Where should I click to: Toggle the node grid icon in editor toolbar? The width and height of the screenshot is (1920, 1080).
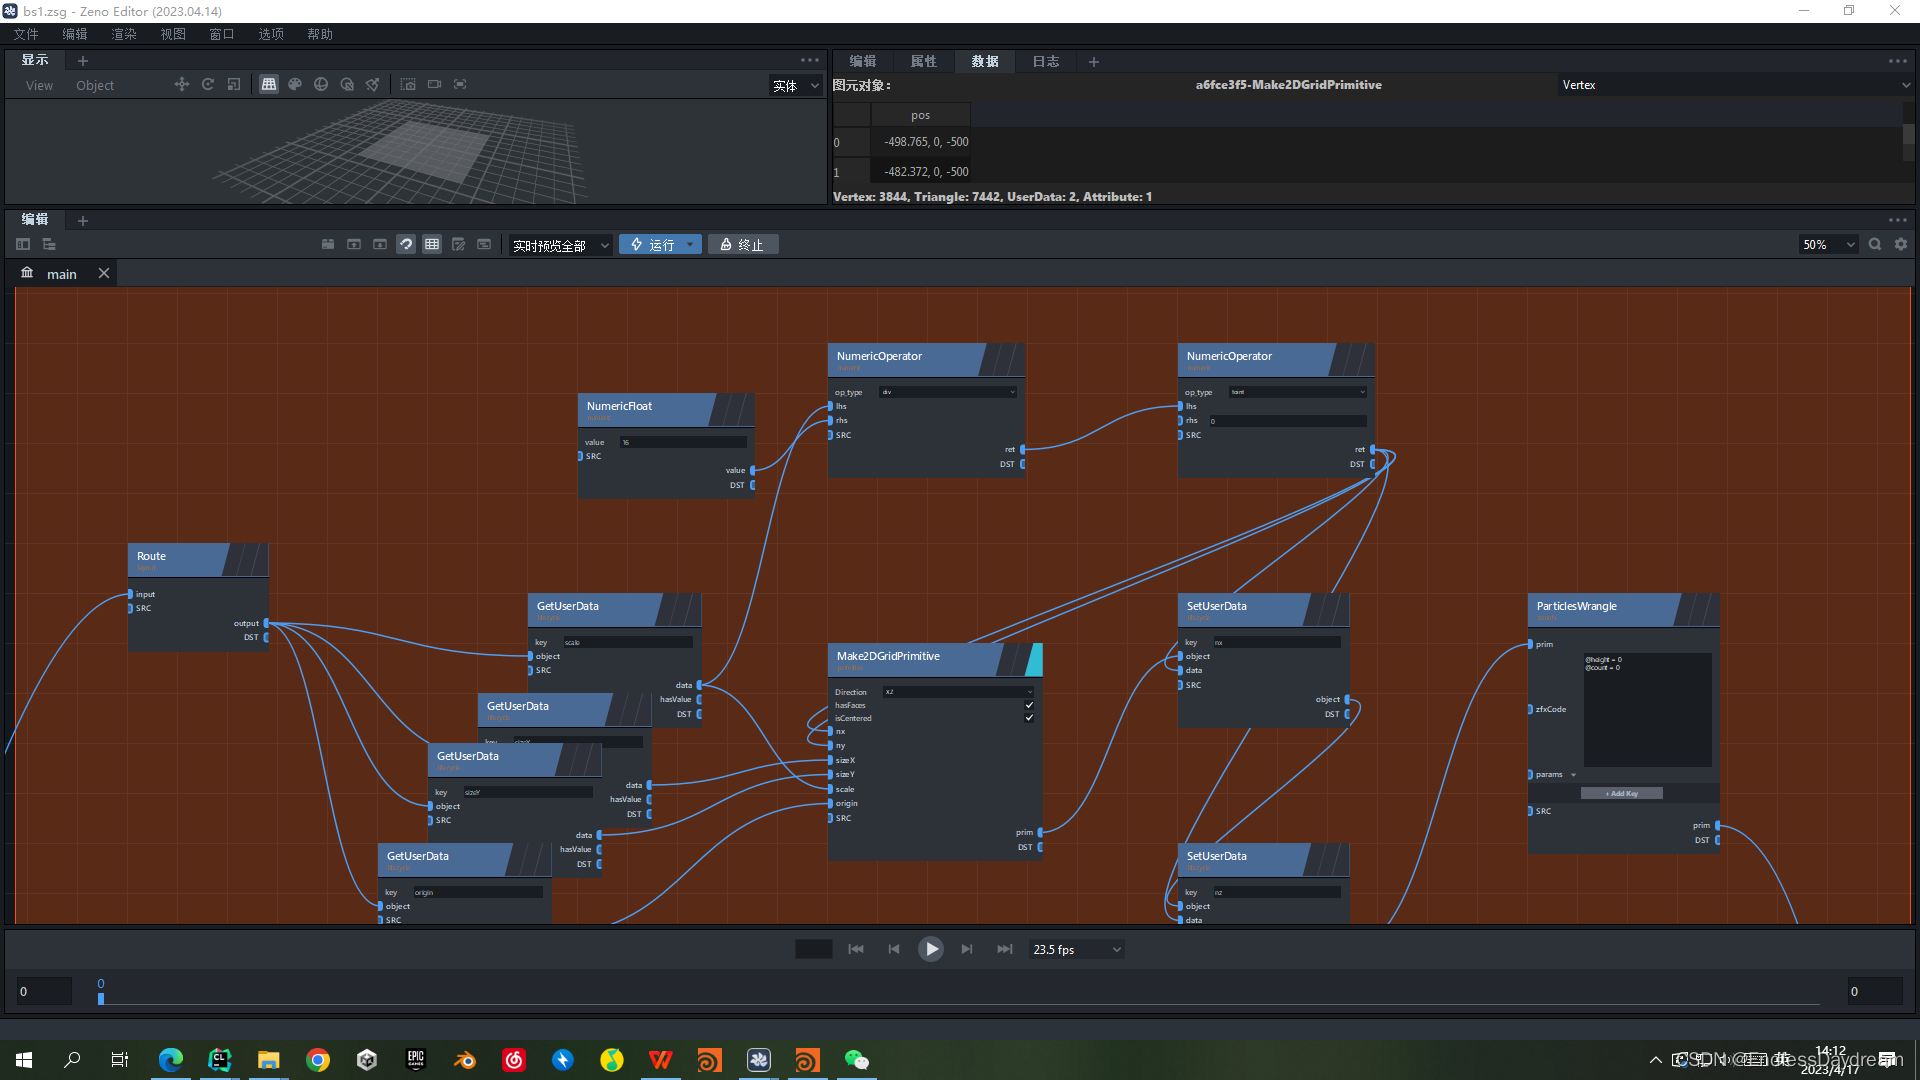(x=432, y=245)
